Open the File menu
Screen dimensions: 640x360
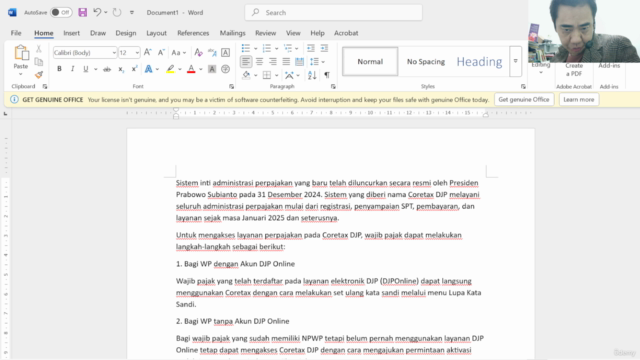[16, 33]
